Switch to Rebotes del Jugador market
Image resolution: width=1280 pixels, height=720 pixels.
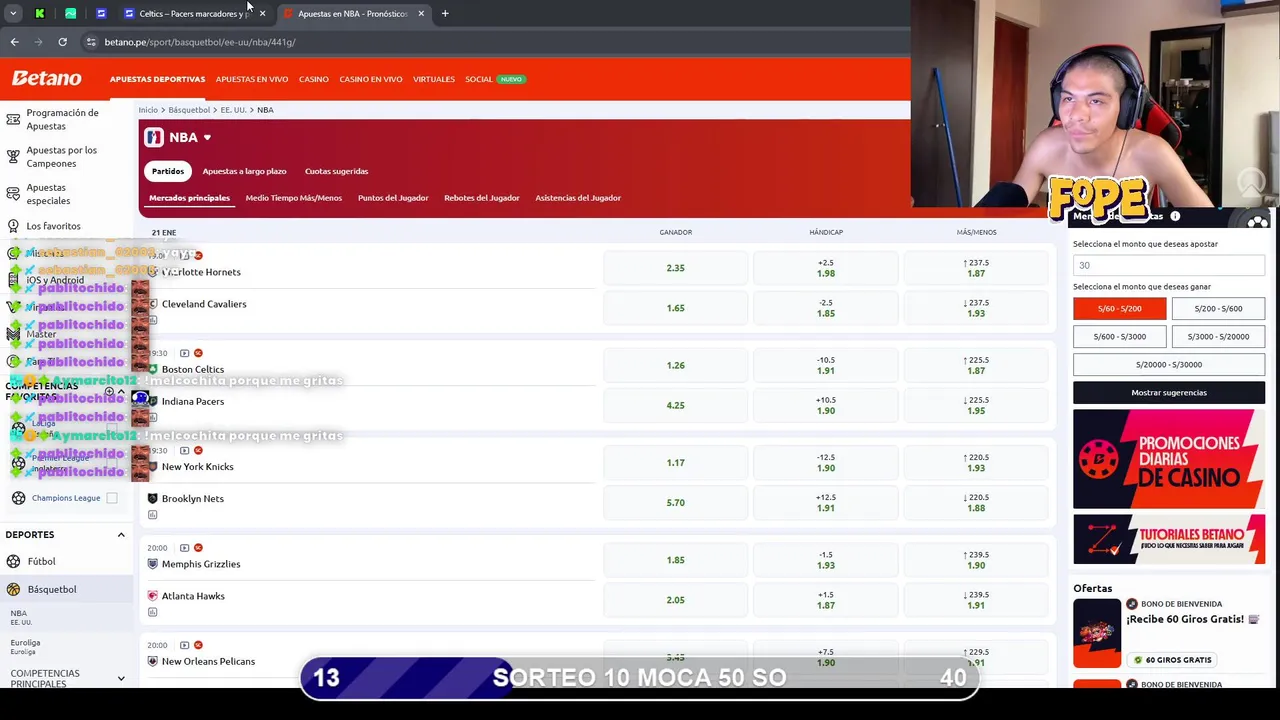pos(481,198)
